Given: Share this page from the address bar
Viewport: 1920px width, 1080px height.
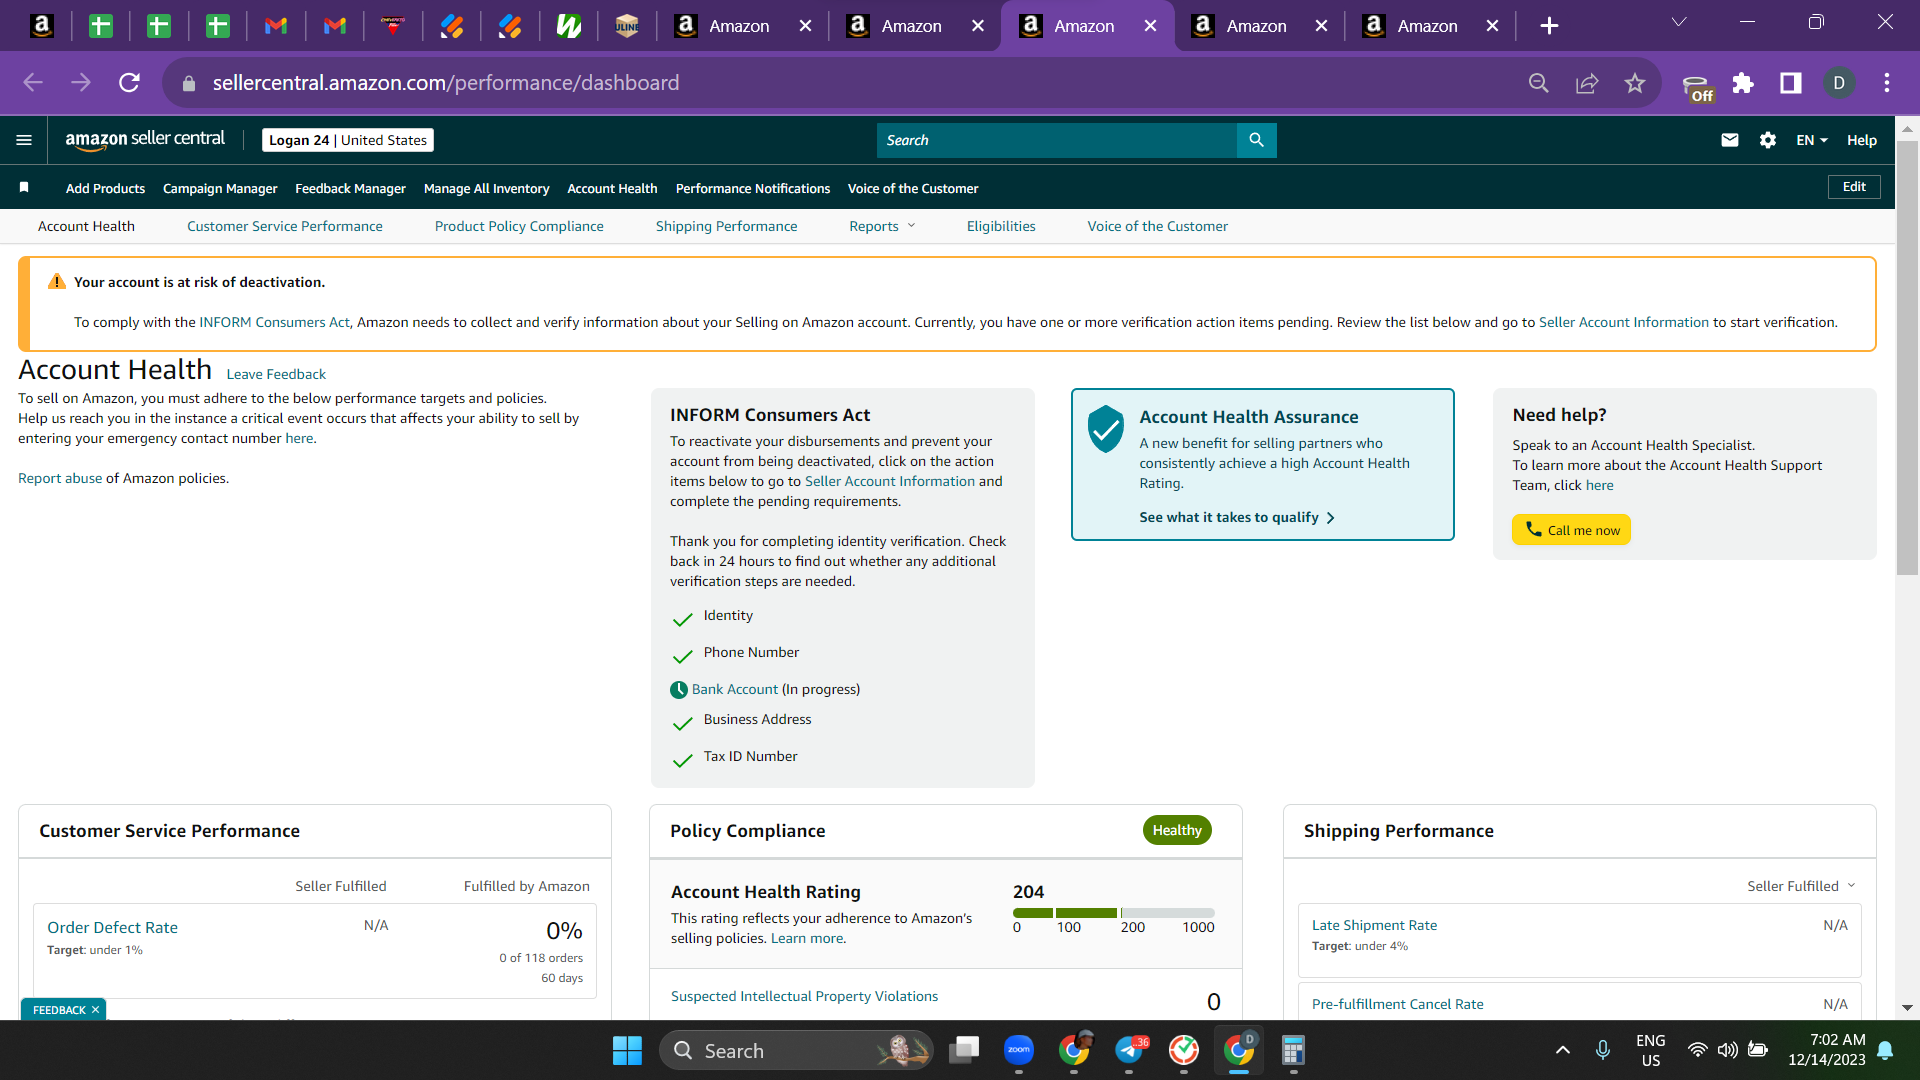Looking at the screenshot, I should (x=1587, y=83).
